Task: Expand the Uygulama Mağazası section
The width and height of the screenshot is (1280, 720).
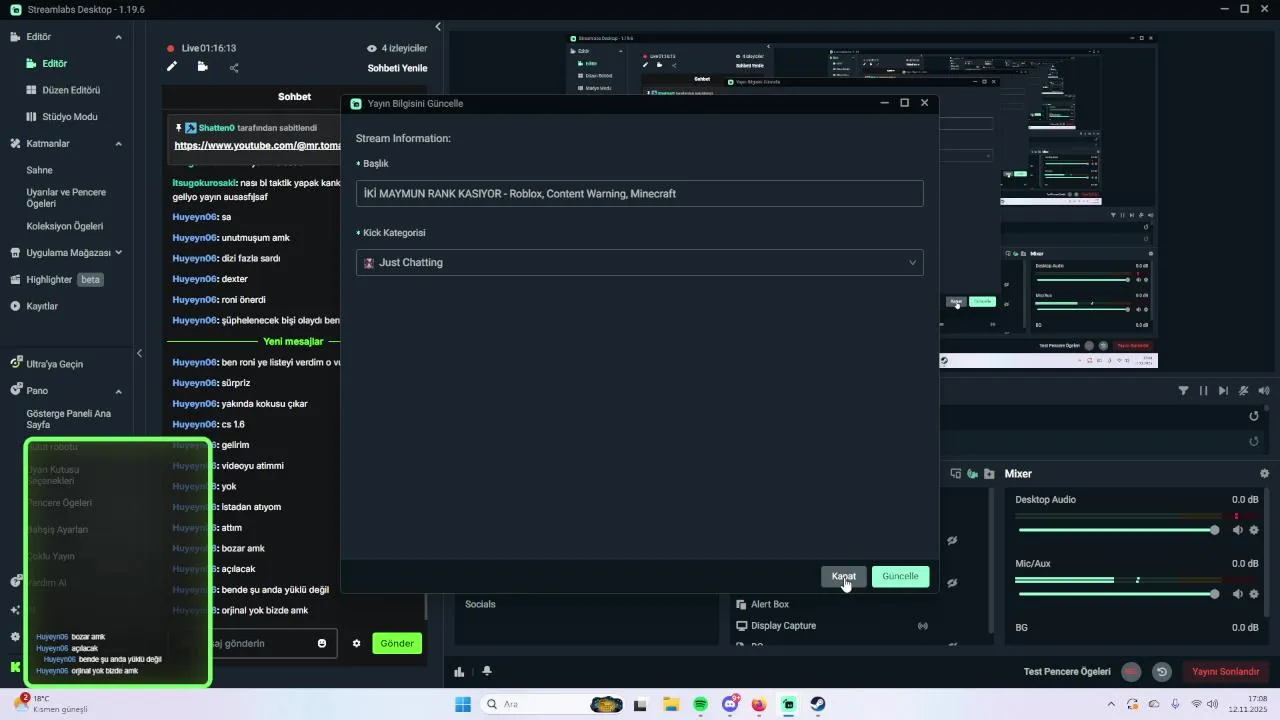Action: [118, 253]
